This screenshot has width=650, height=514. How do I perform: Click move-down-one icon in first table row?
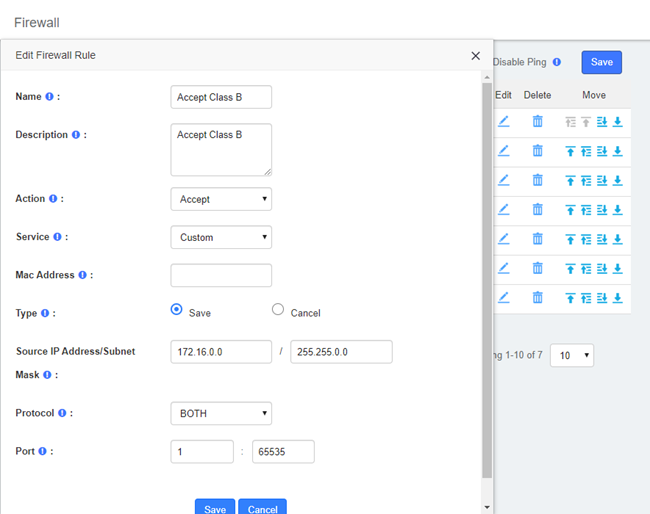click(602, 122)
